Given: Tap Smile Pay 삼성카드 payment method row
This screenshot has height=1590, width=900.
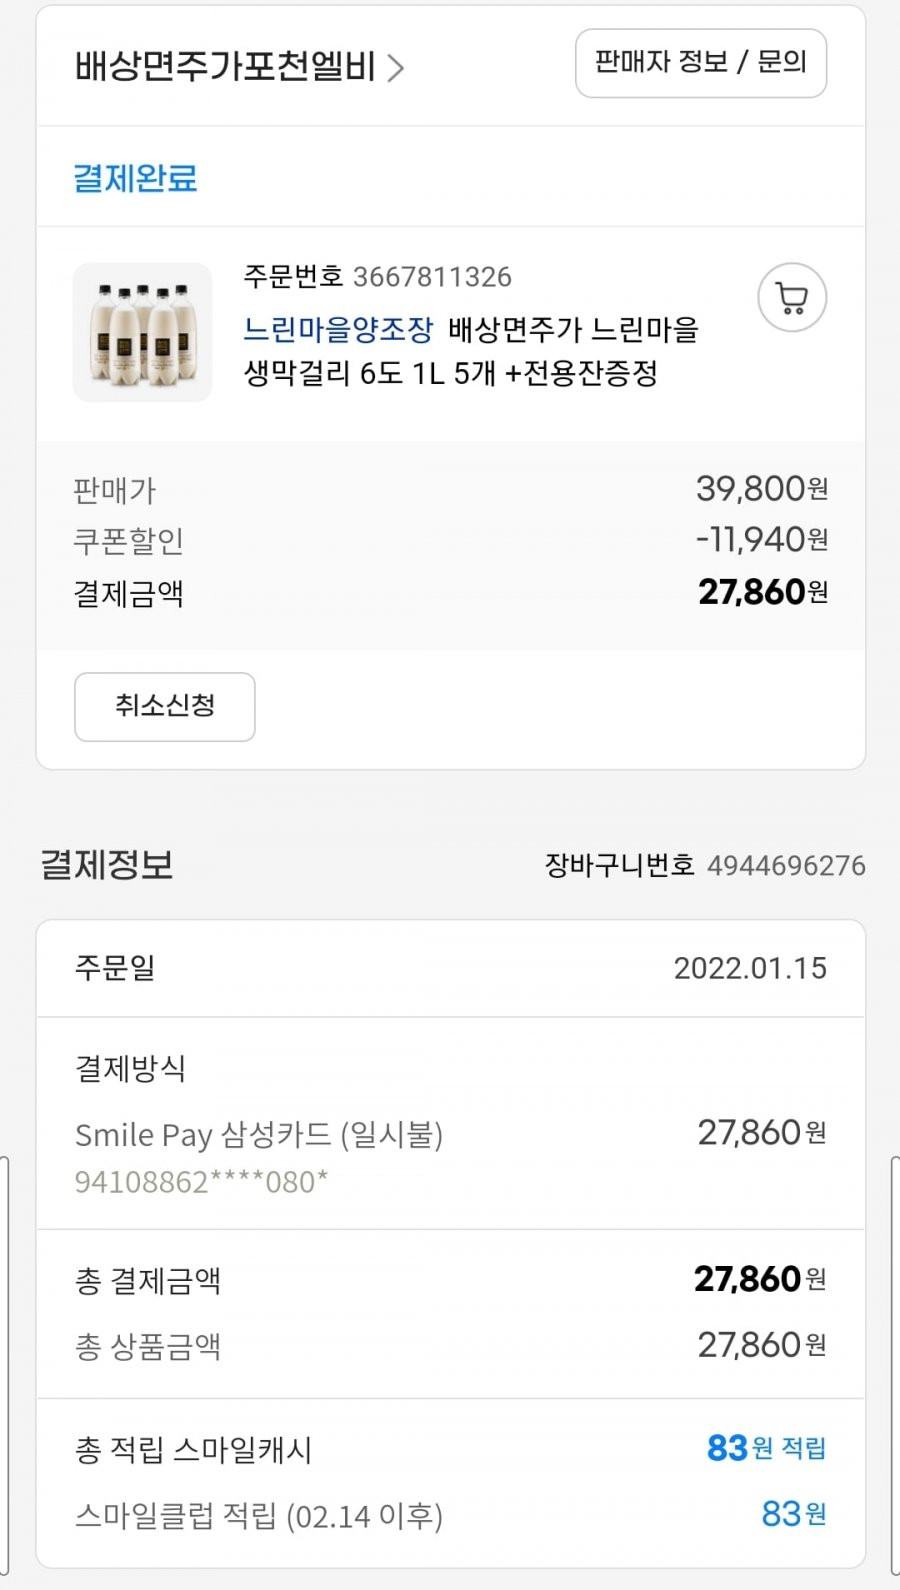Looking at the screenshot, I should click(451, 1134).
